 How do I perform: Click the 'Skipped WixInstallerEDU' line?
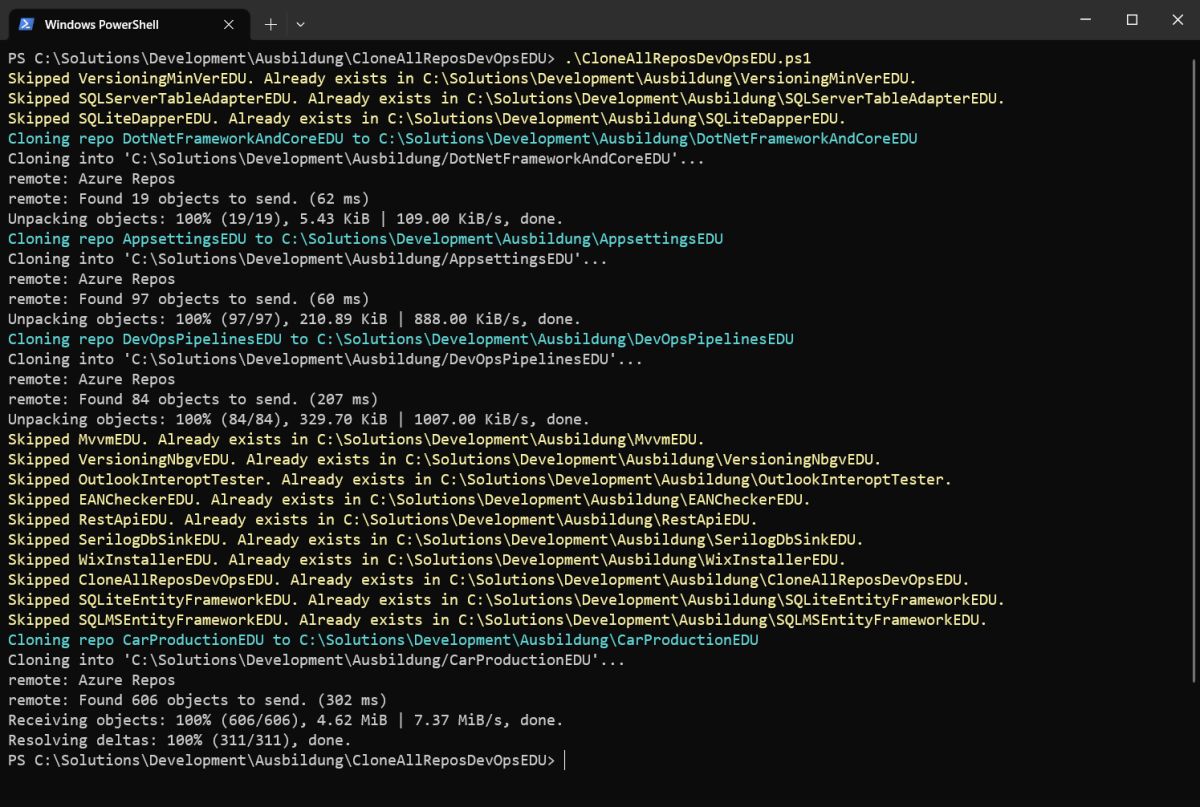click(x=427, y=558)
